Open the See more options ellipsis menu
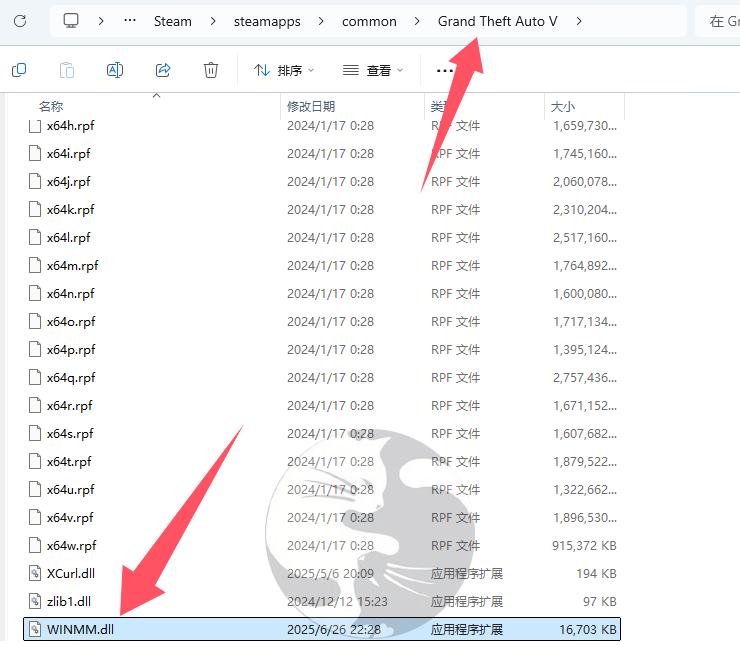 point(445,70)
